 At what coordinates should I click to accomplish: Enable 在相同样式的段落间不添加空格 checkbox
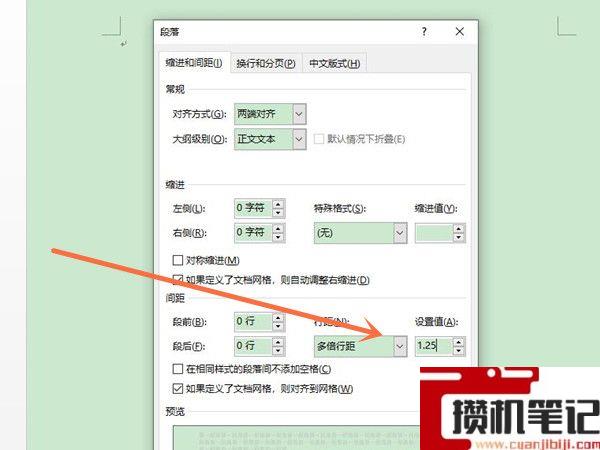click(178, 369)
